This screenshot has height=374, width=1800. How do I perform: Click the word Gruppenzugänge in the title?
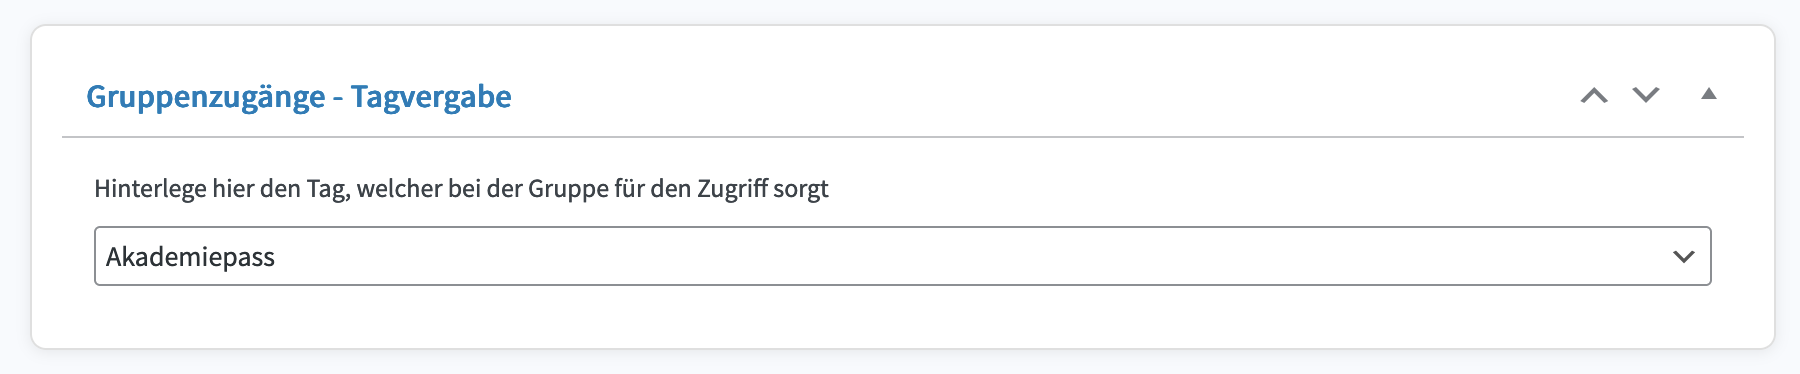pos(205,97)
